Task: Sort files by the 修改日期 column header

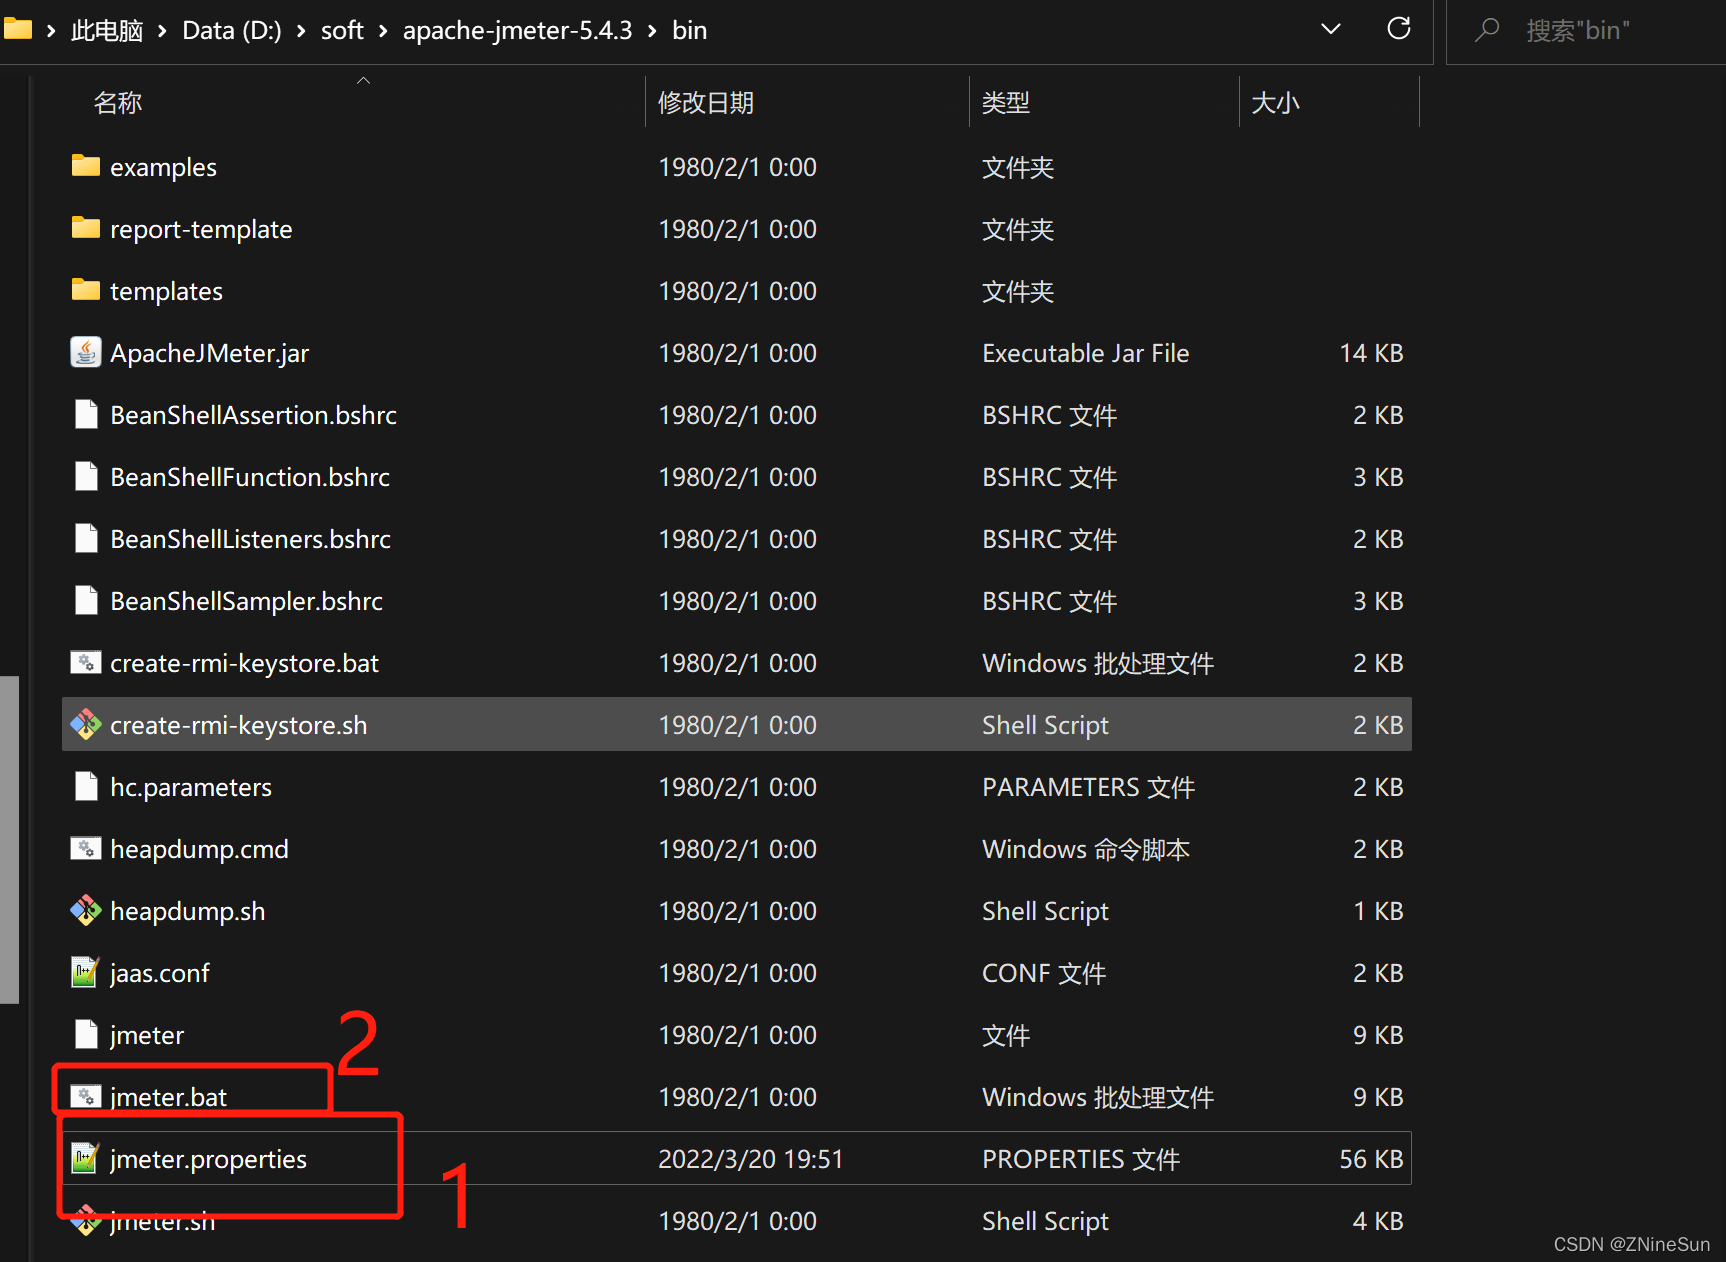Action: (705, 102)
